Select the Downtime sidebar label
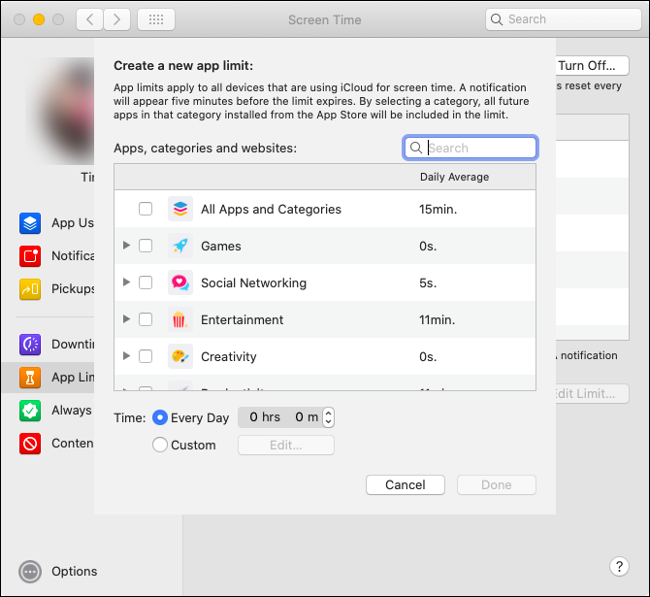650x597 pixels. 73,345
